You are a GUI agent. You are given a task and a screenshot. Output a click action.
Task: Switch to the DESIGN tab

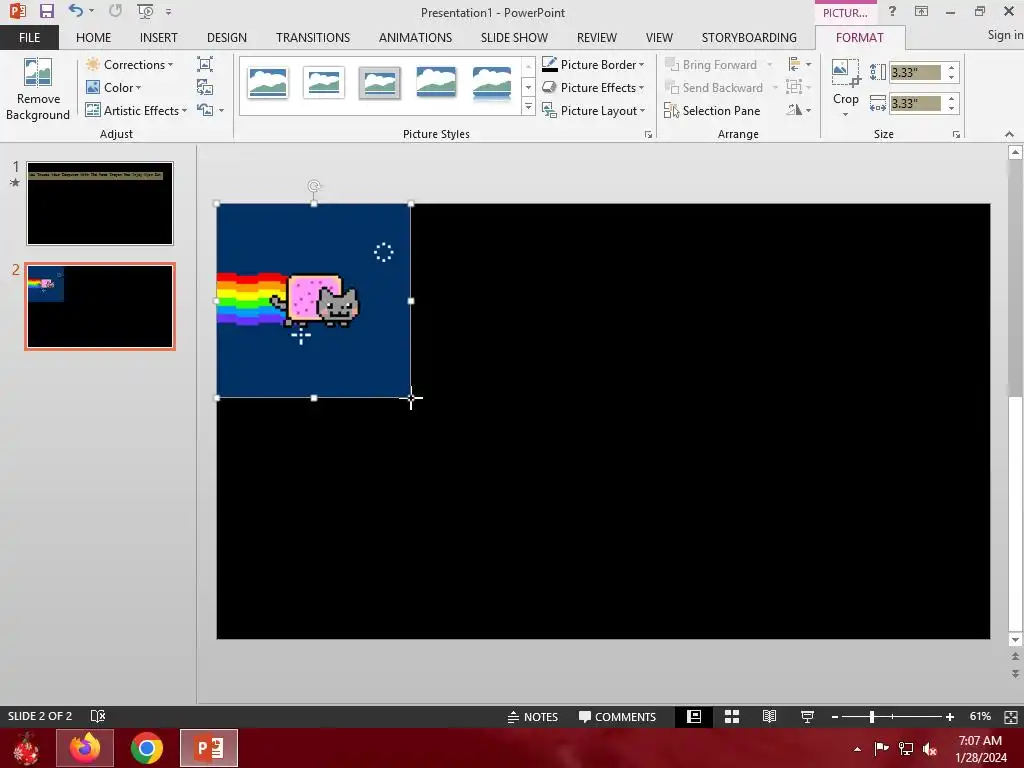click(227, 37)
